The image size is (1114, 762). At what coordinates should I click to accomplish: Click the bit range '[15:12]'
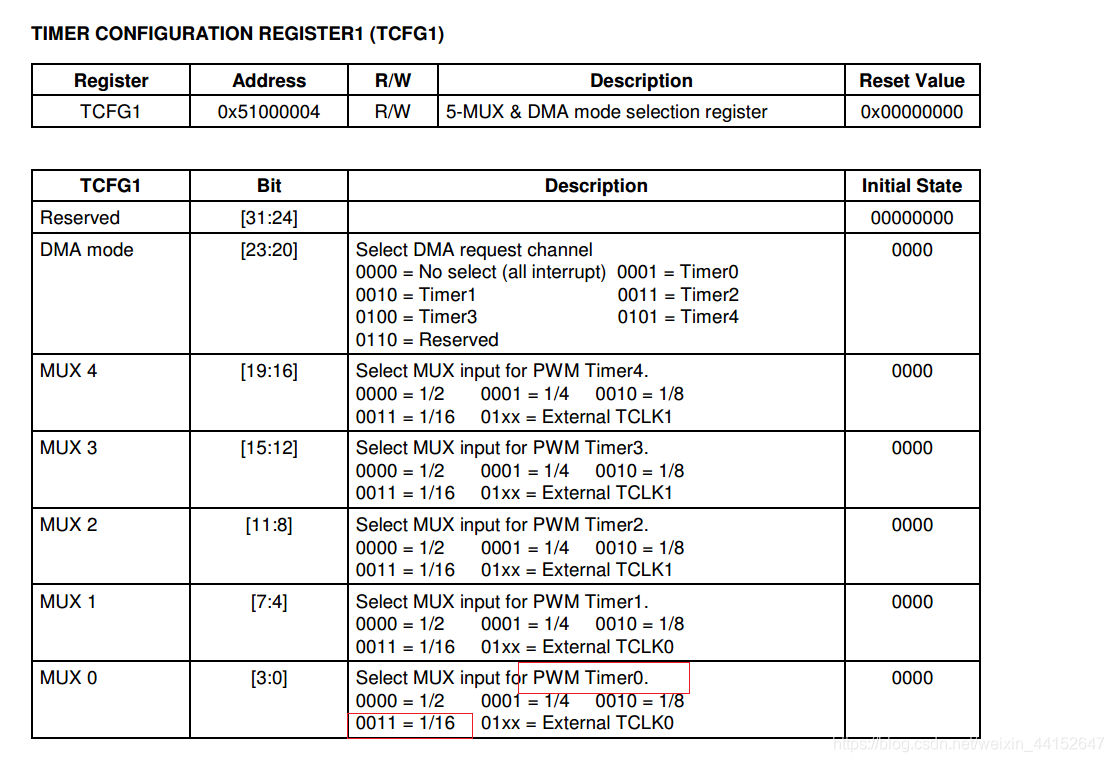(x=269, y=447)
